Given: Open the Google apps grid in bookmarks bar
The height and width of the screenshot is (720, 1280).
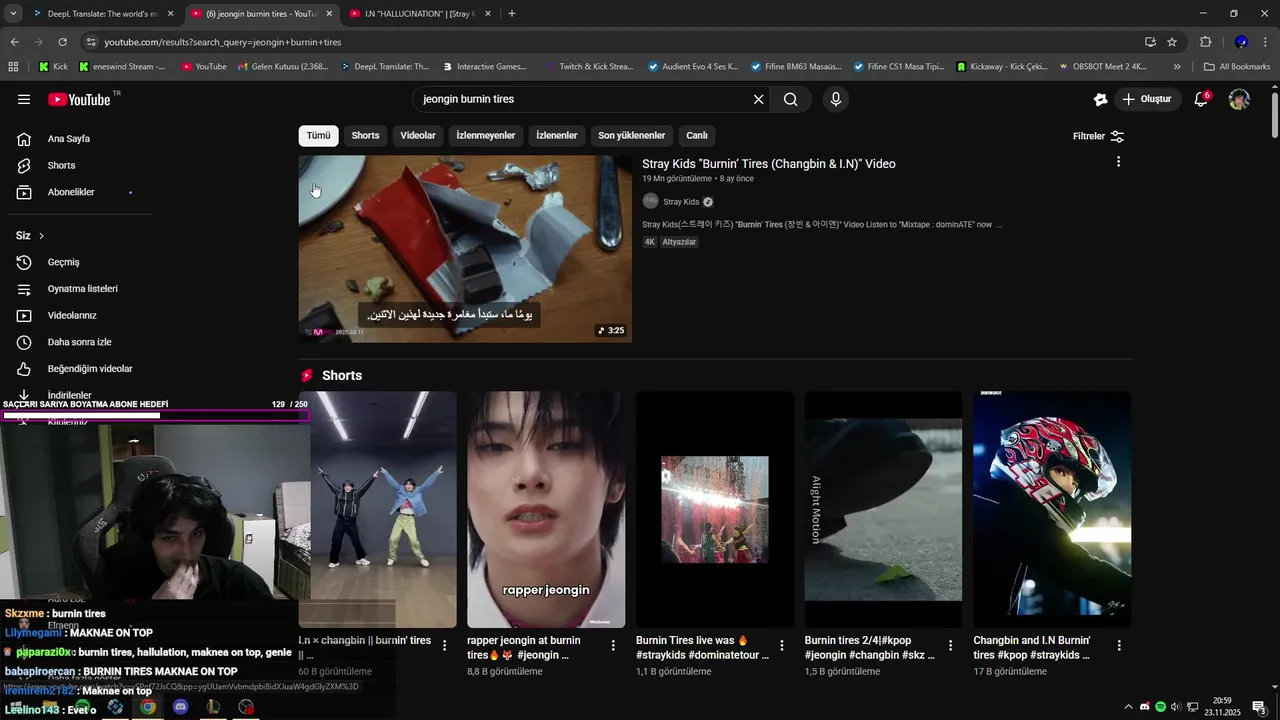Looking at the screenshot, I should click(x=13, y=67).
